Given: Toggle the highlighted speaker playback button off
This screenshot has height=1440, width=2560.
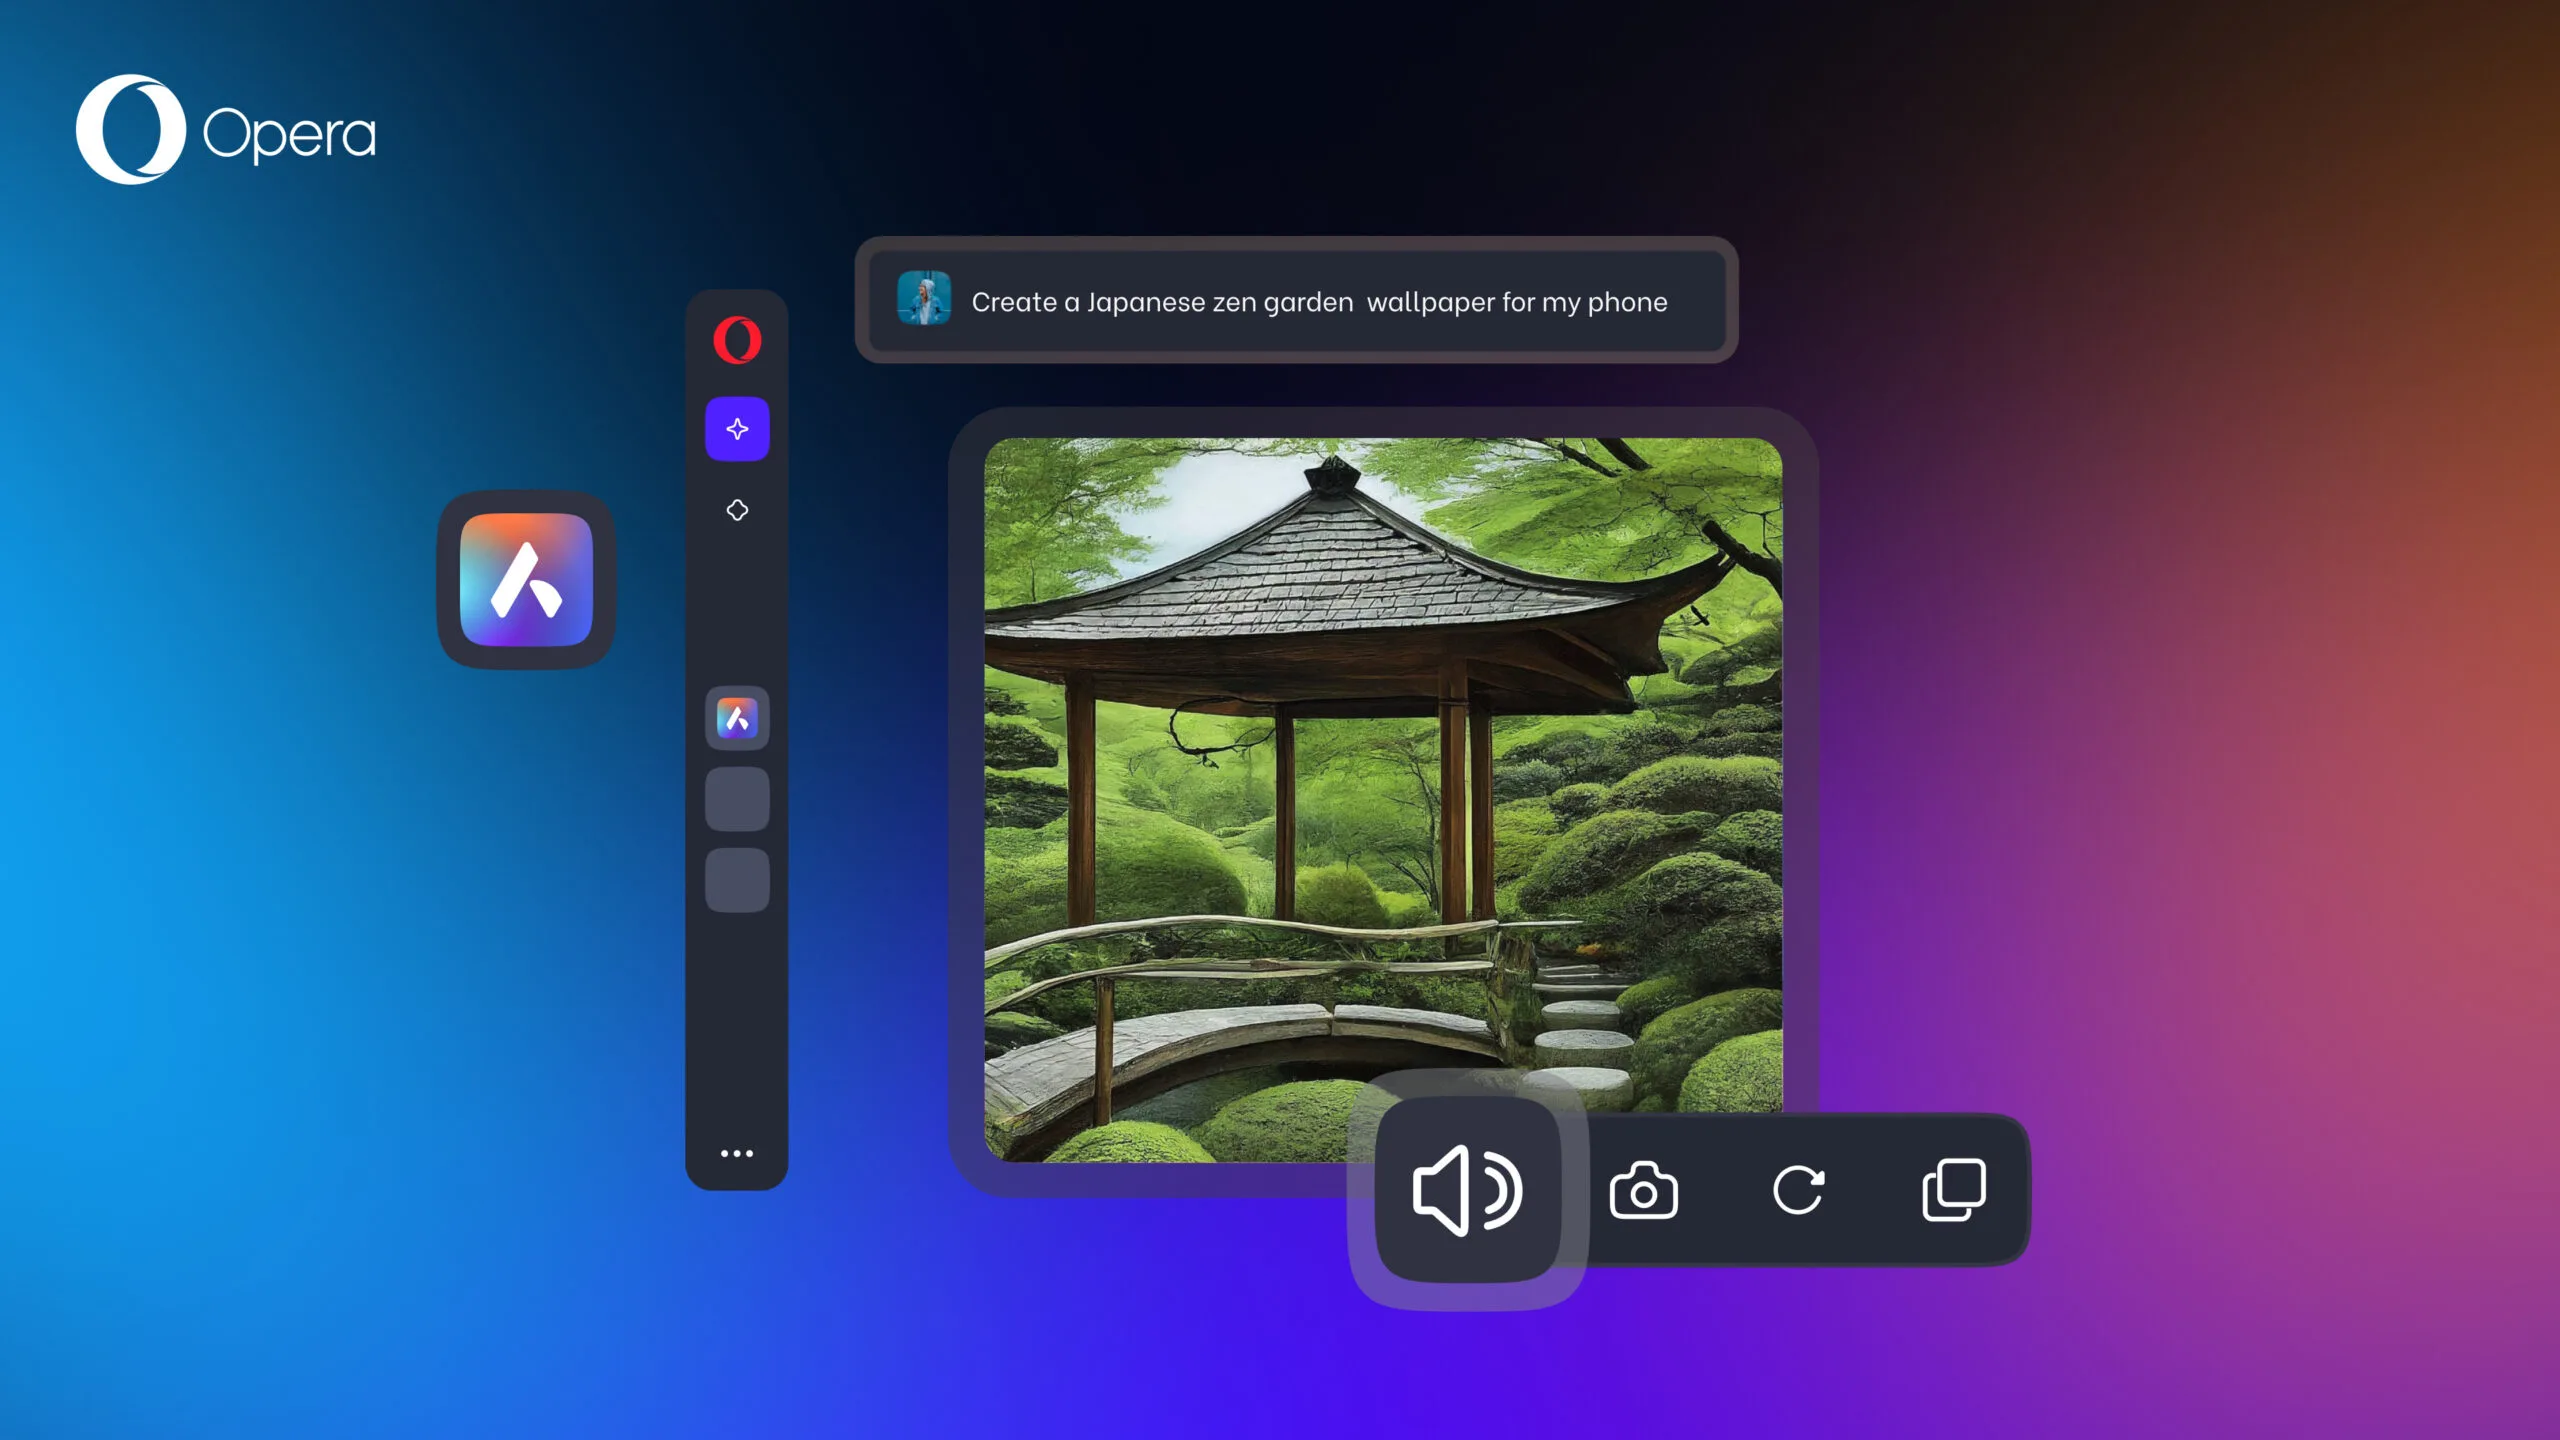Looking at the screenshot, I should (x=1468, y=1189).
